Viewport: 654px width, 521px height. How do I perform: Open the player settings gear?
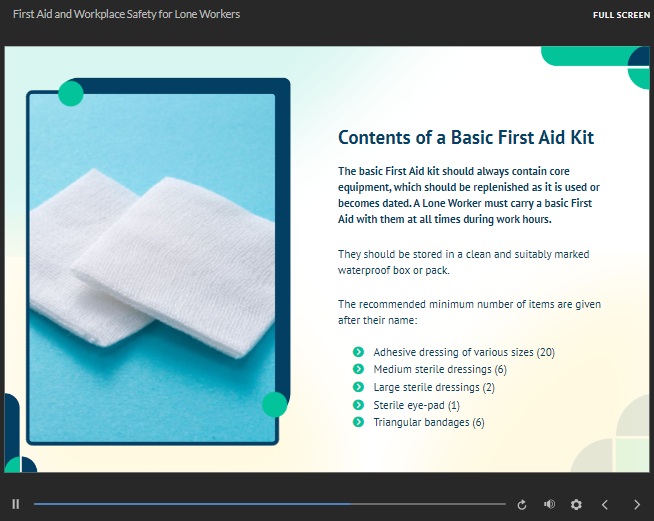click(x=576, y=505)
